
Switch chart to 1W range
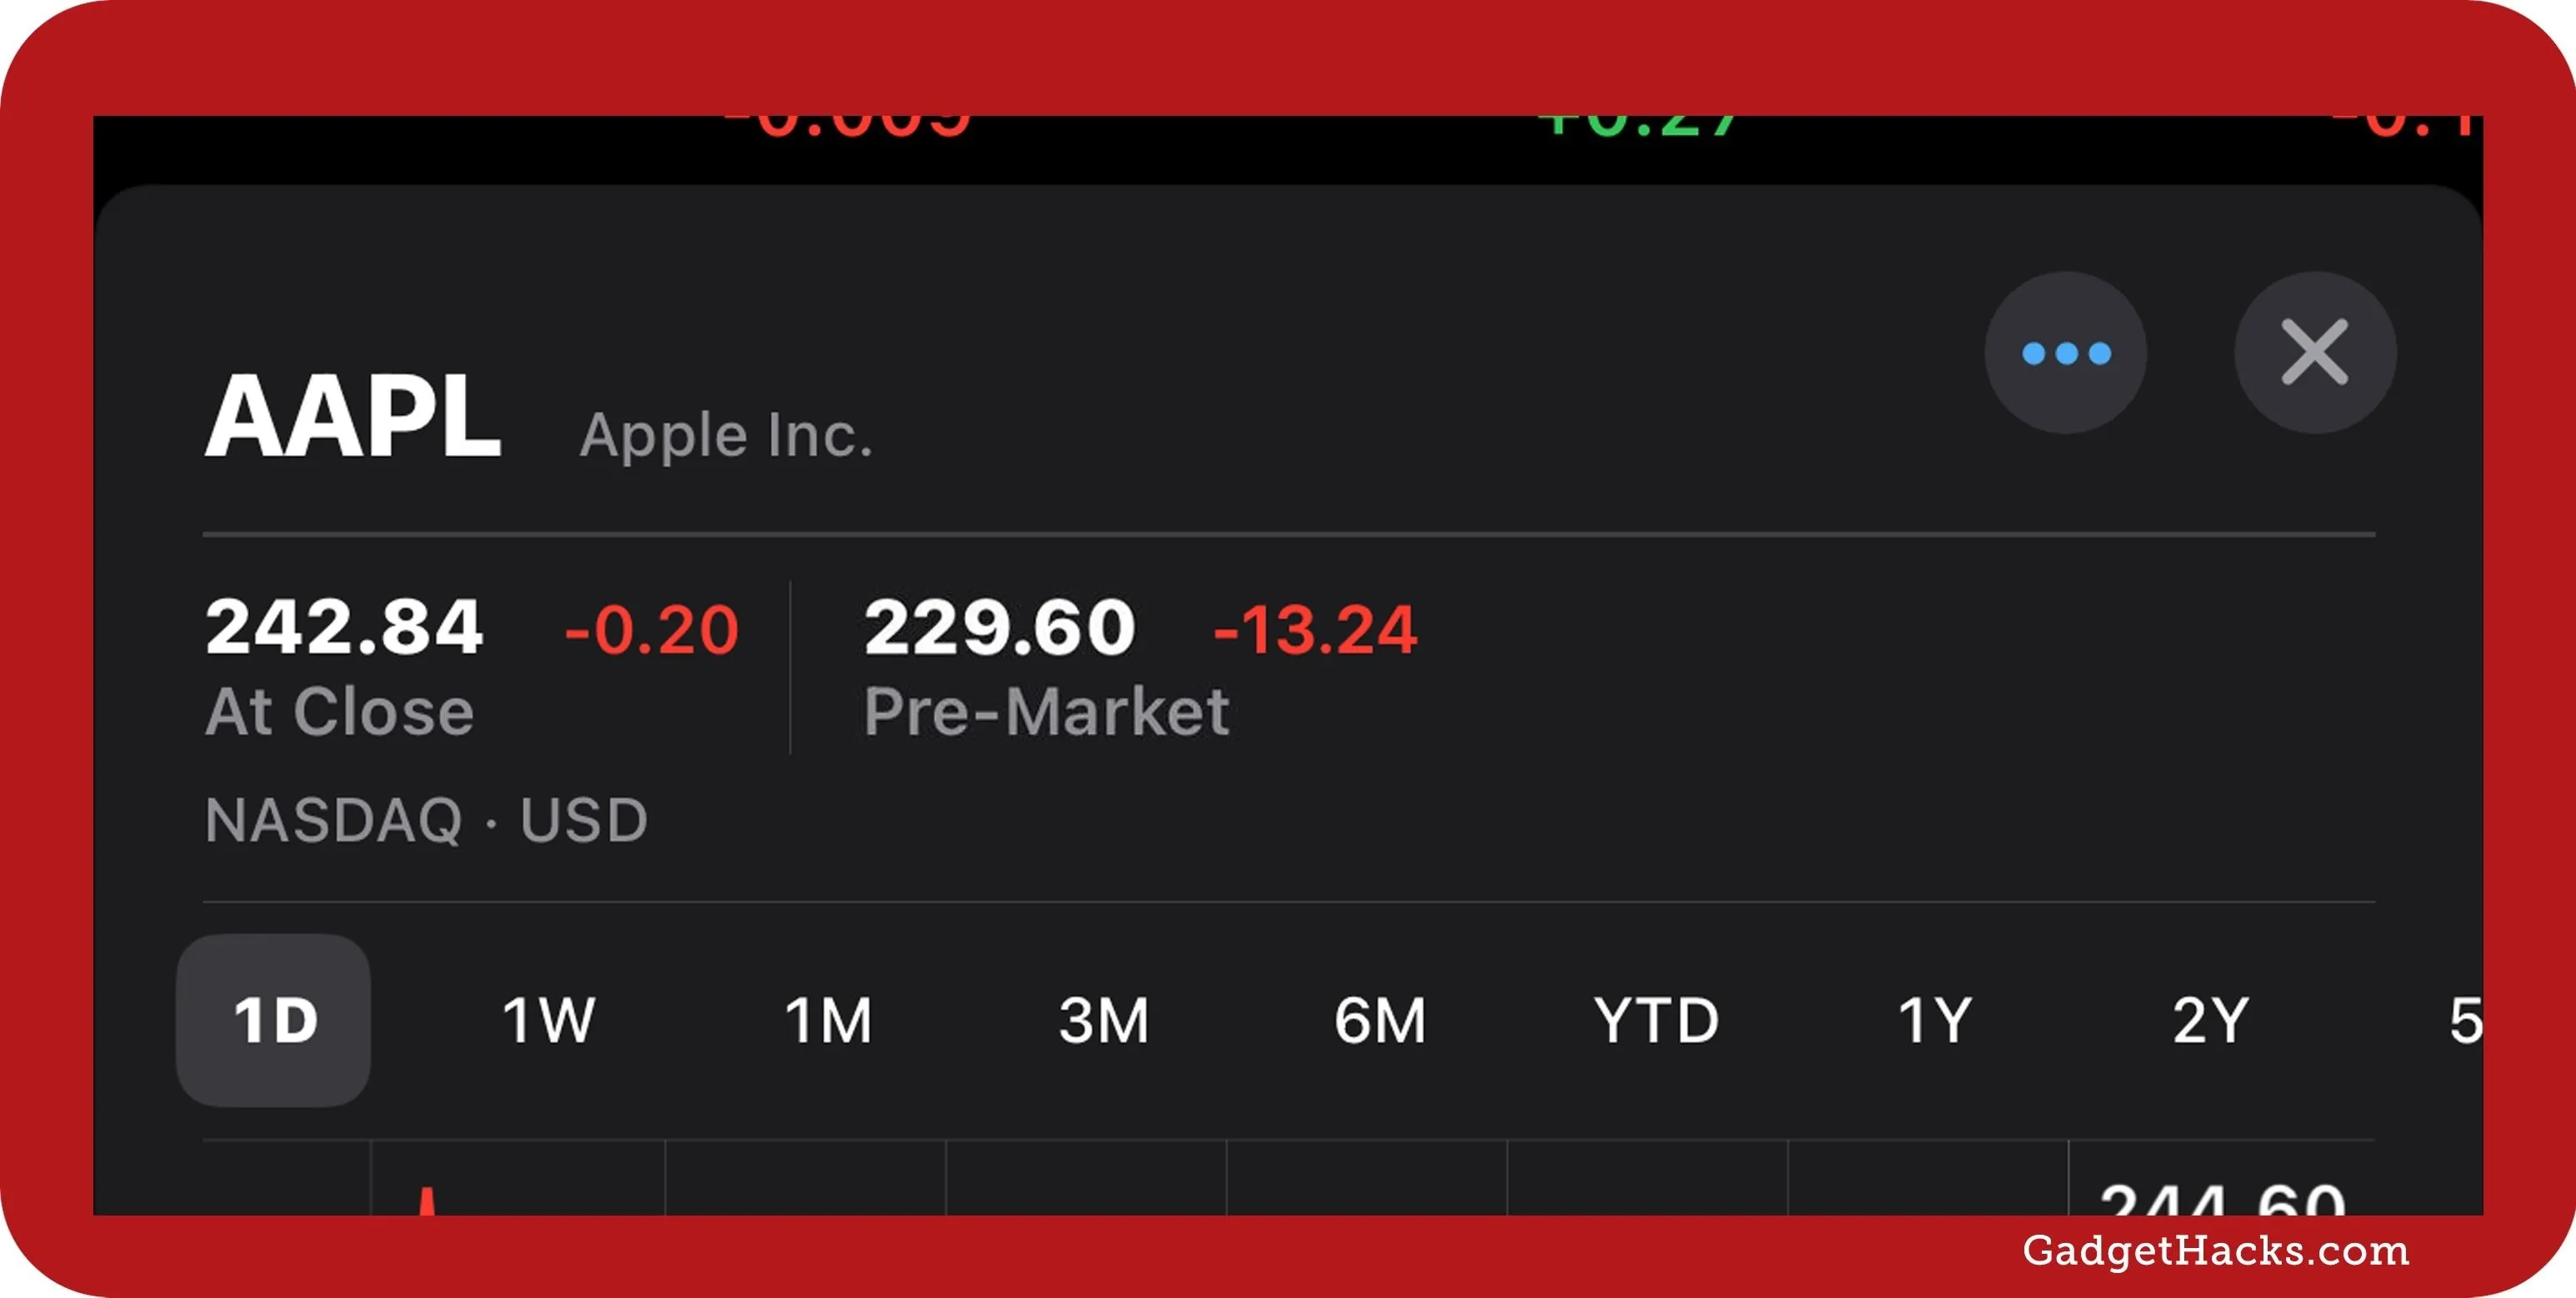click(x=548, y=1020)
